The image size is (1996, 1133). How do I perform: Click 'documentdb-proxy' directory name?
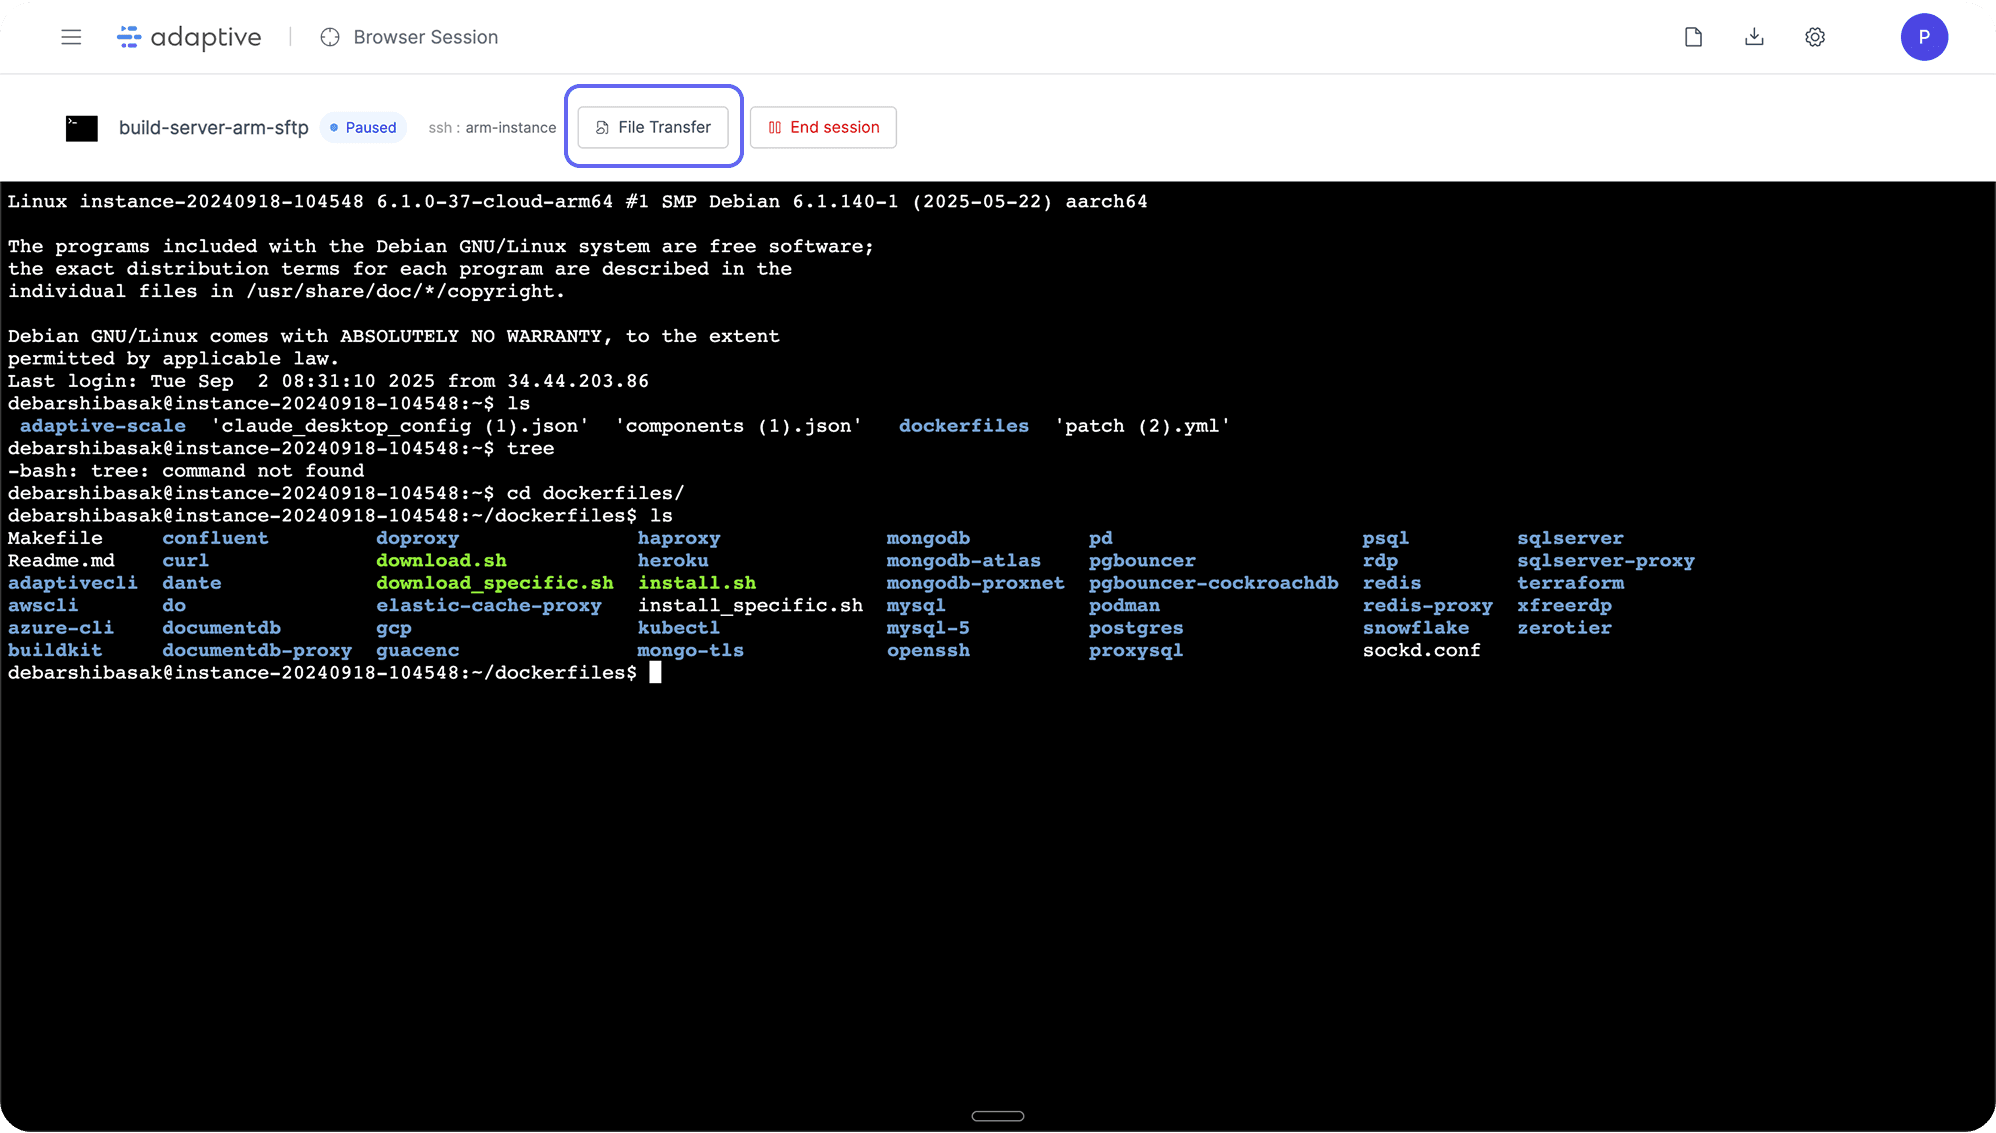pyautogui.click(x=257, y=651)
